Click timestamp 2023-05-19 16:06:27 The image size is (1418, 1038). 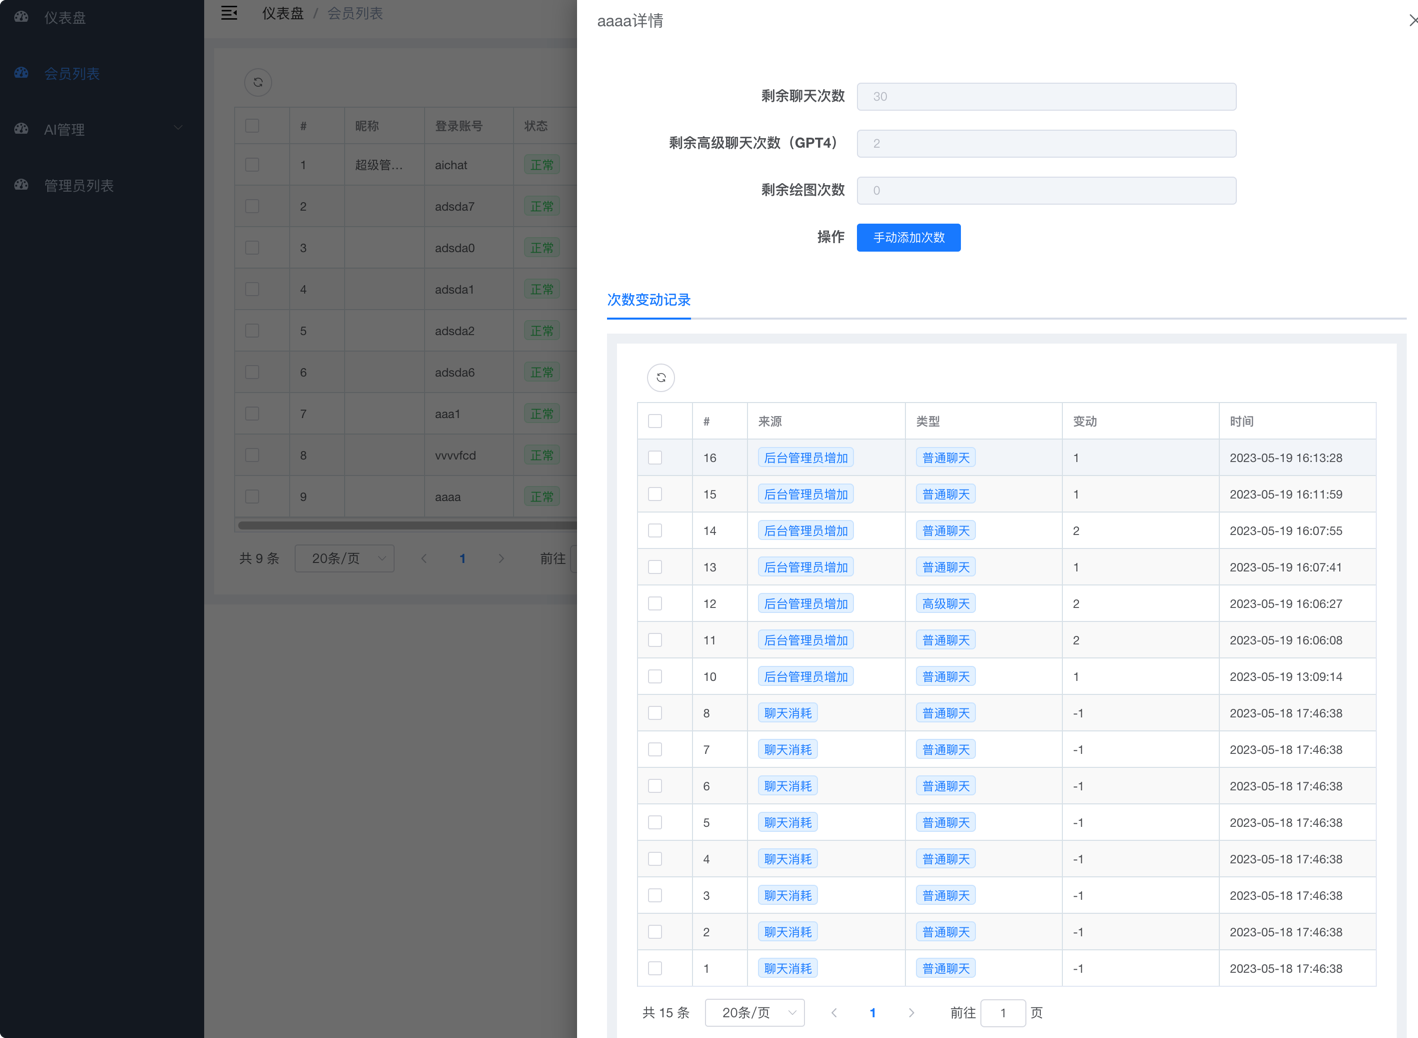click(1286, 604)
